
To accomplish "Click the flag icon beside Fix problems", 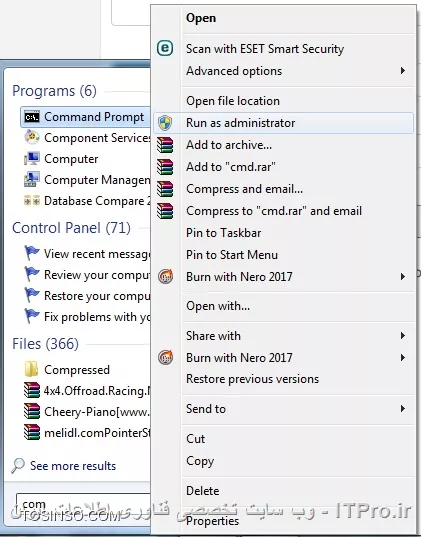I will click(32, 316).
